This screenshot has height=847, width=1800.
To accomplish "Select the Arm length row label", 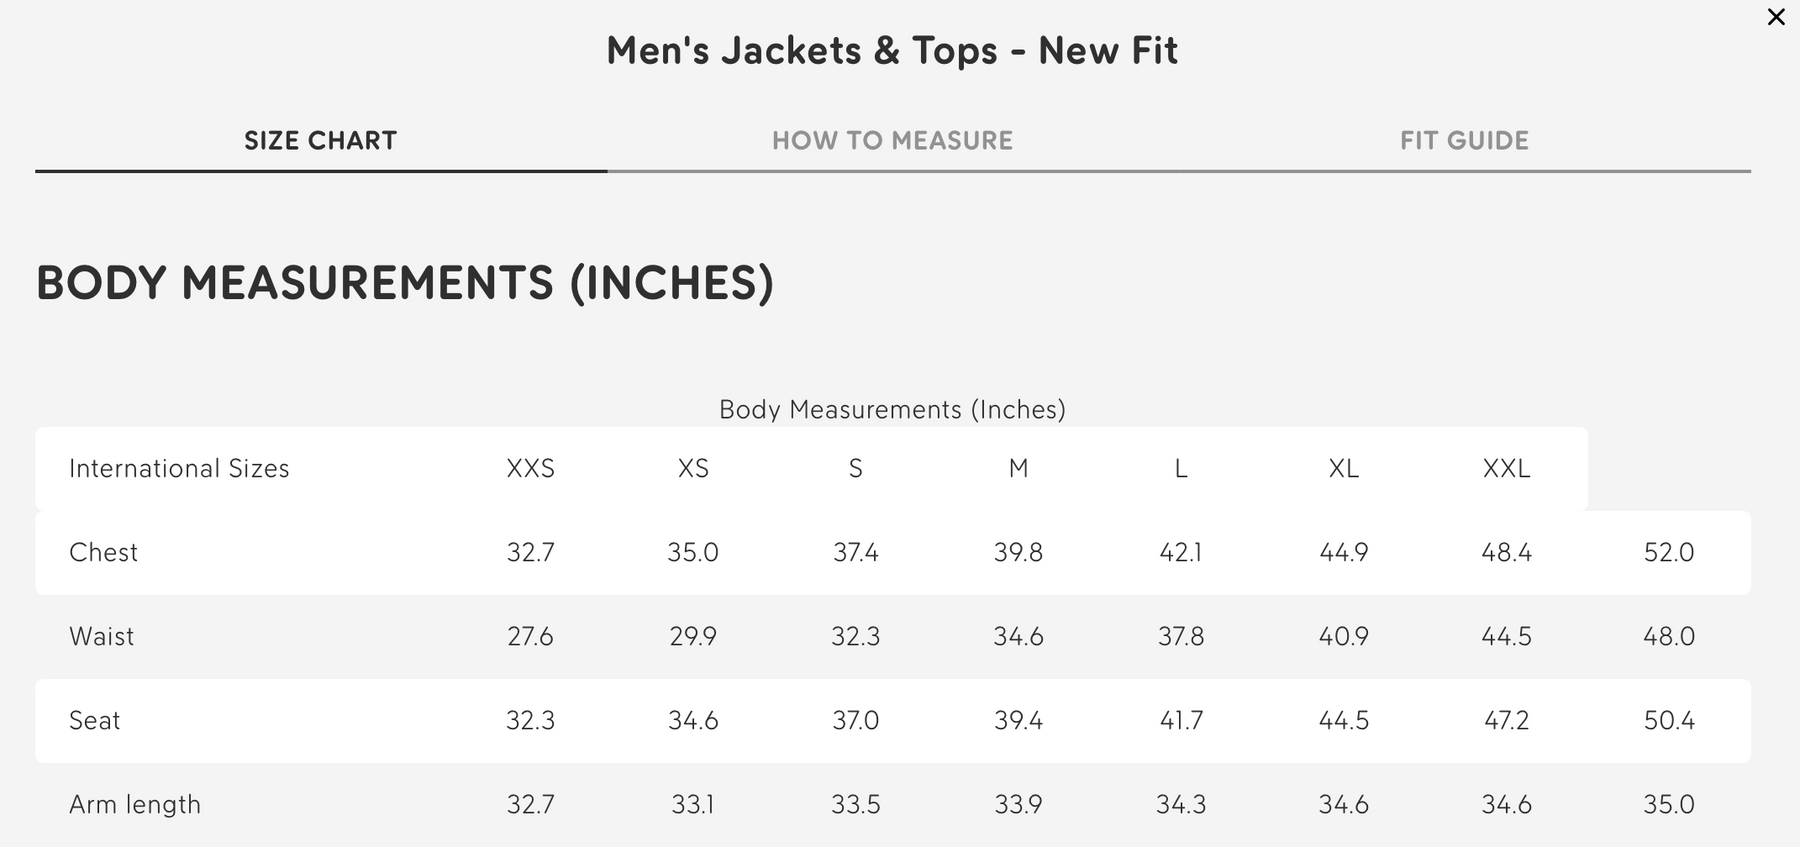I will (135, 805).
